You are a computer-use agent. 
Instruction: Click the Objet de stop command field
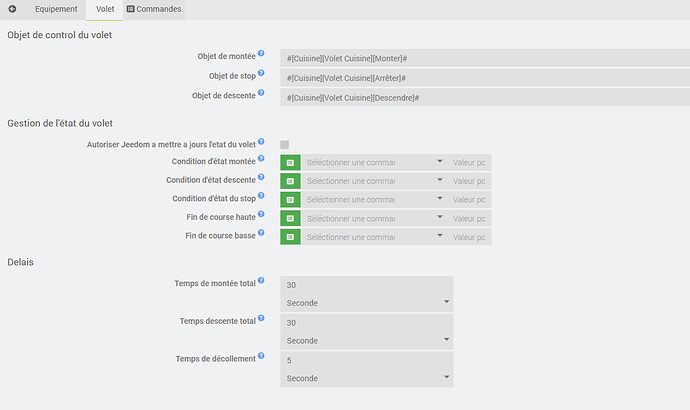[x=485, y=78]
